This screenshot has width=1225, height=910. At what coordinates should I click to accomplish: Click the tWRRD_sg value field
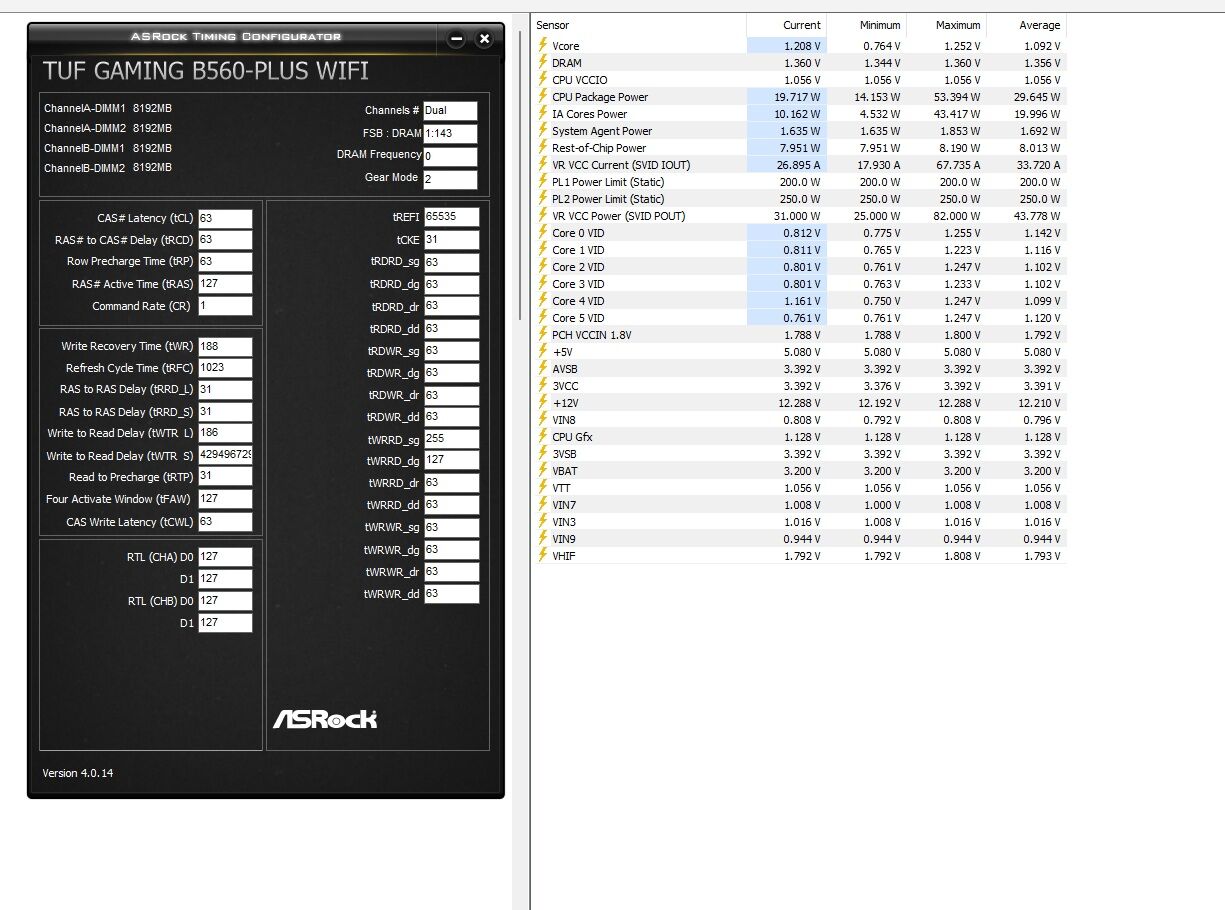(451, 438)
